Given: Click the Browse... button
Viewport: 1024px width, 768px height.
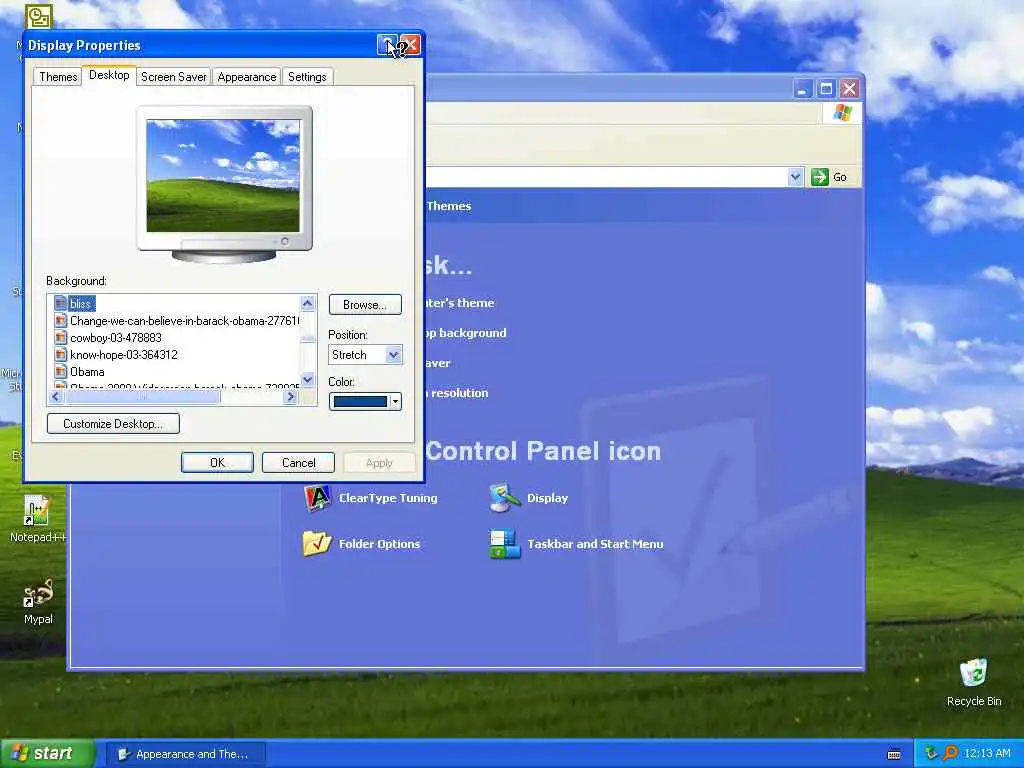Looking at the screenshot, I should pos(365,304).
